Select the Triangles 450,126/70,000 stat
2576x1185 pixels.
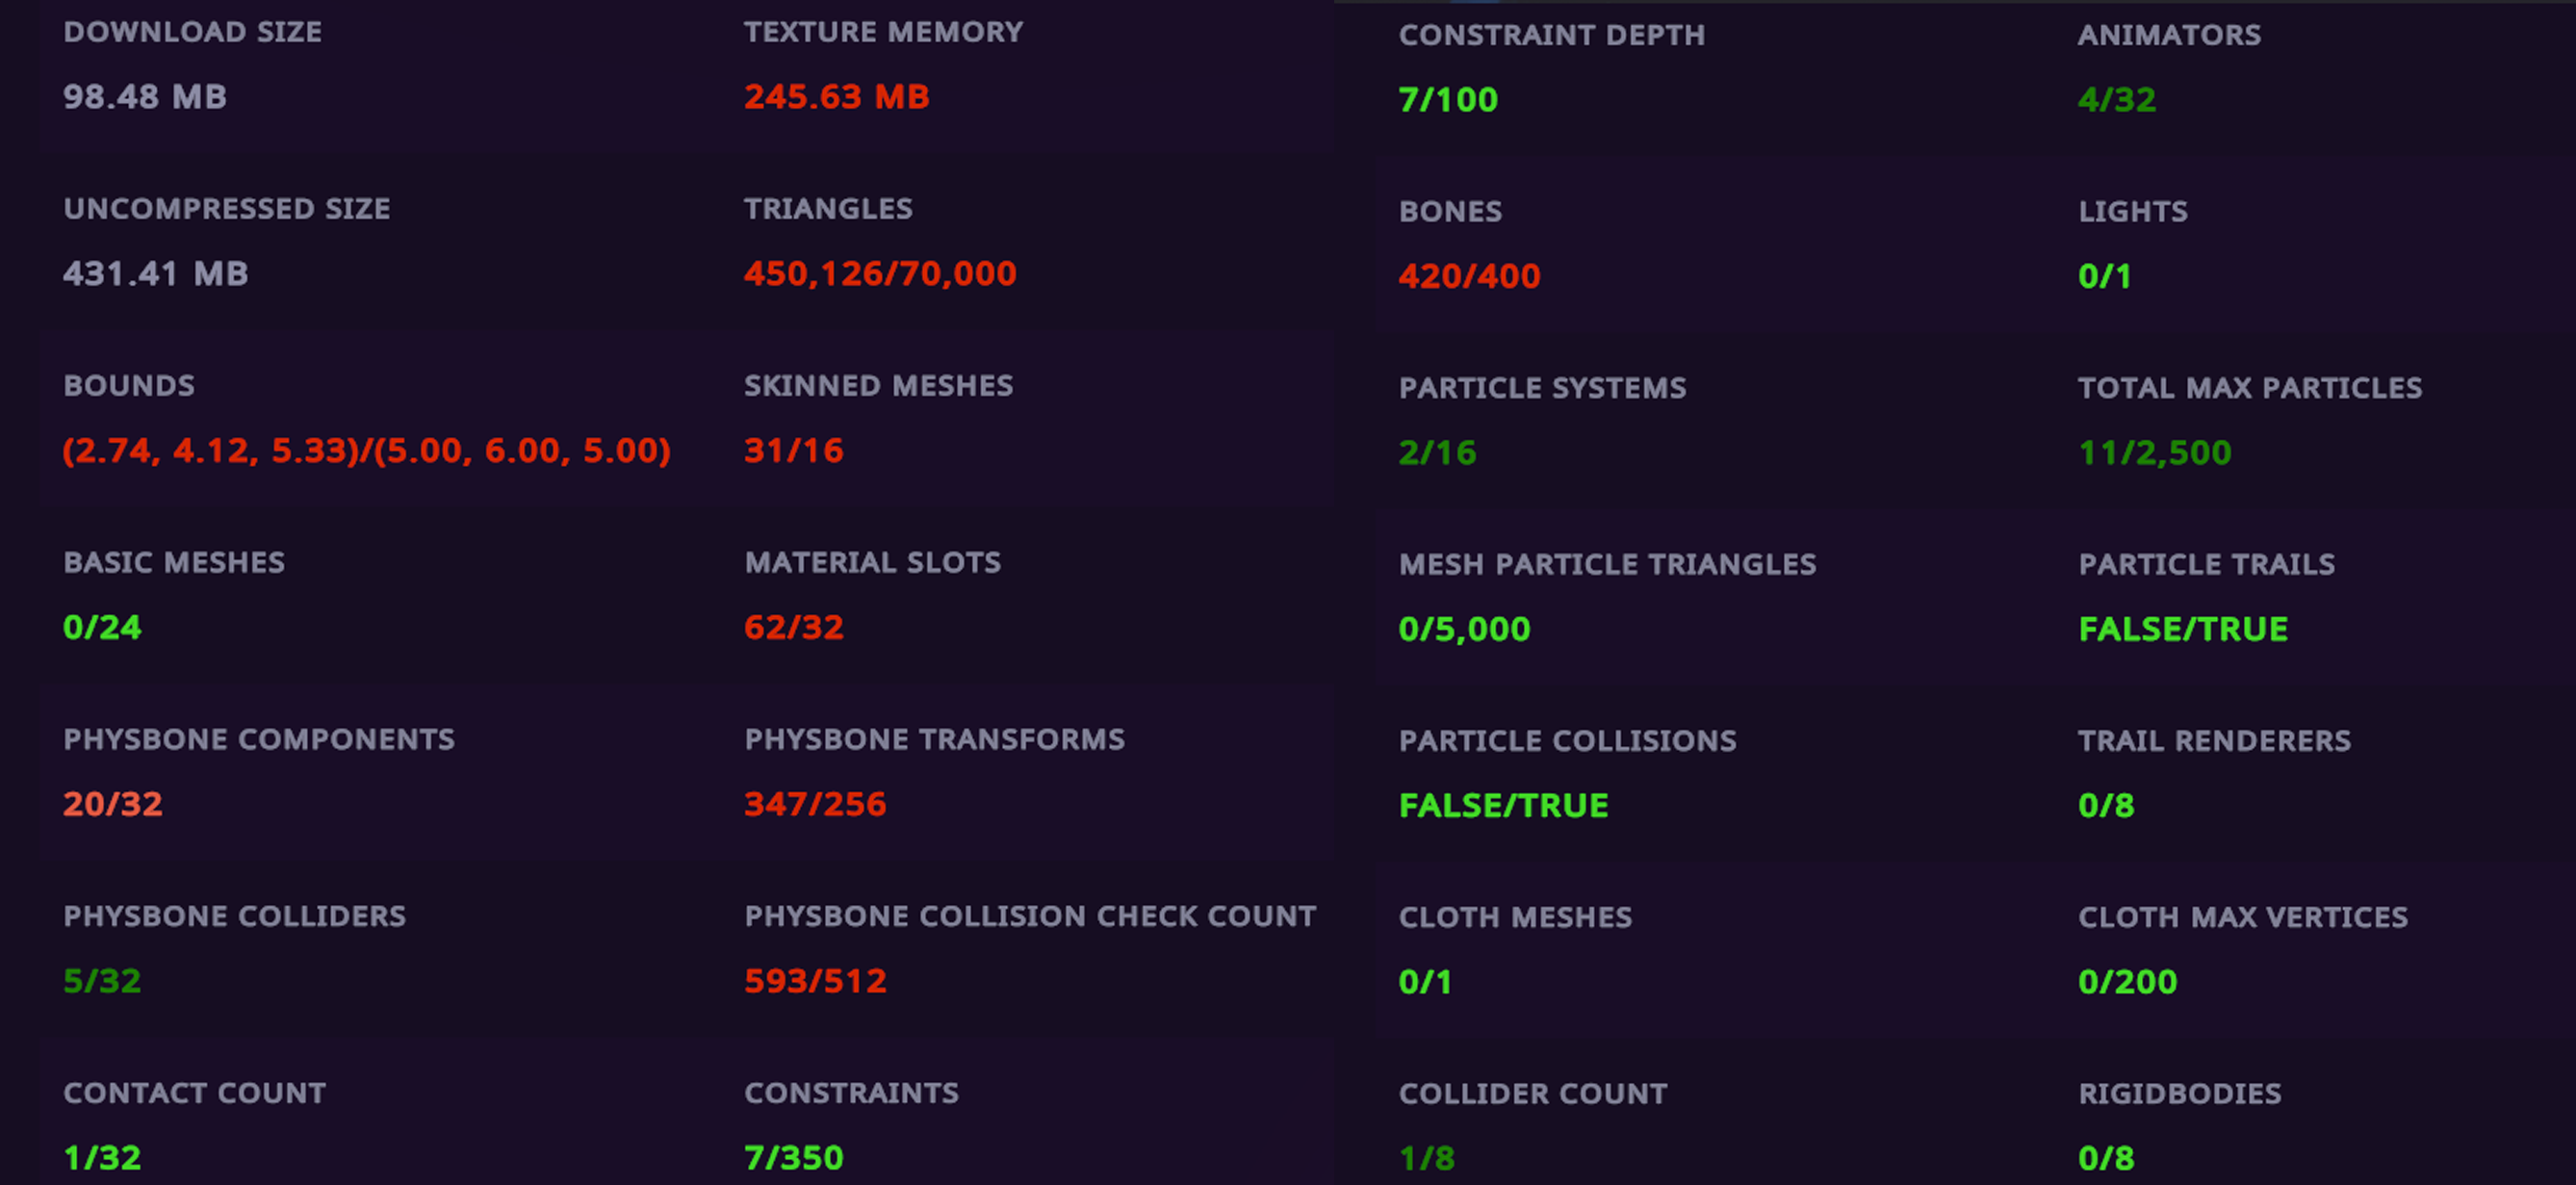[880, 274]
